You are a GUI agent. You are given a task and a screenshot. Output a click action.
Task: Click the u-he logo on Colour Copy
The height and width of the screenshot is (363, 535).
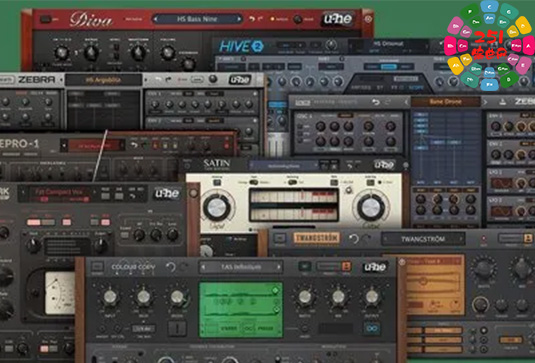(x=375, y=267)
